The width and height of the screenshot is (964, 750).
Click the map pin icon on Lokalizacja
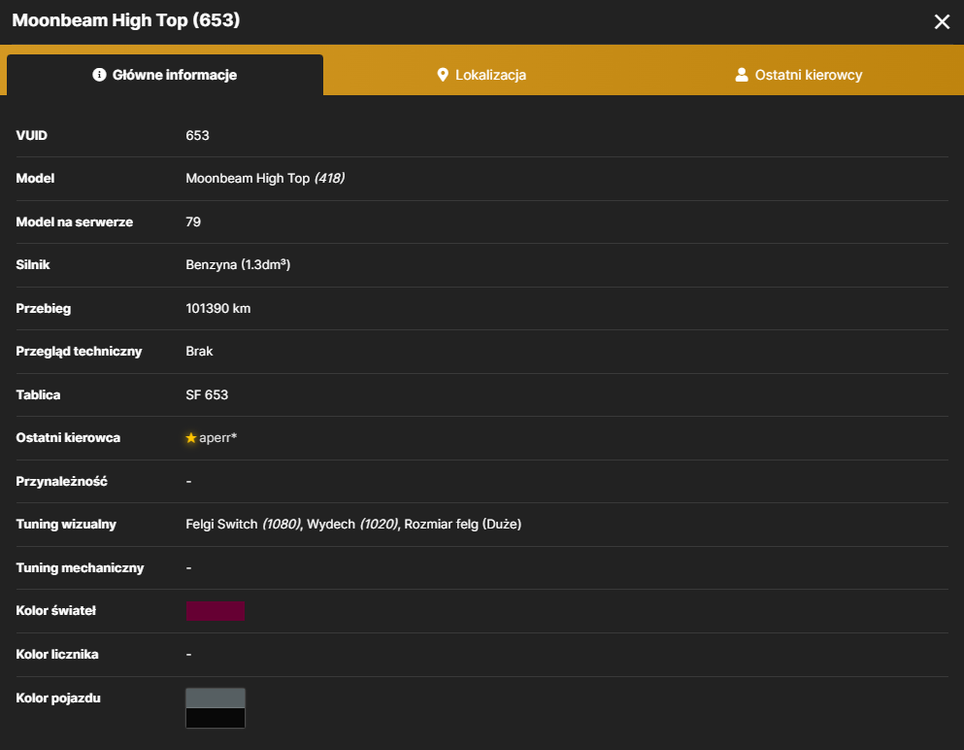point(442,75)
